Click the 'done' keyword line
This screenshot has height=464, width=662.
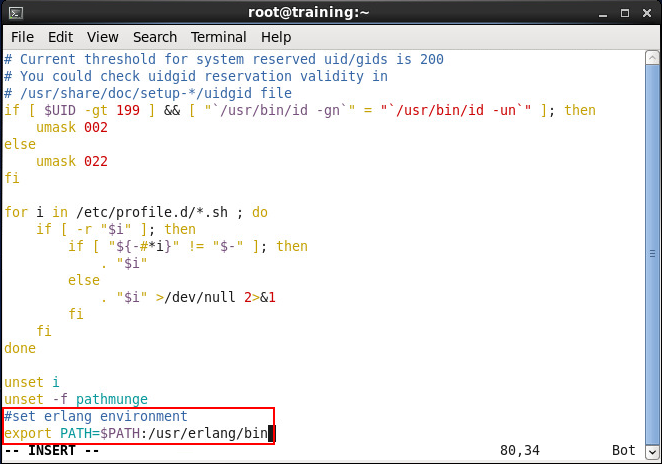click(20, 348)
